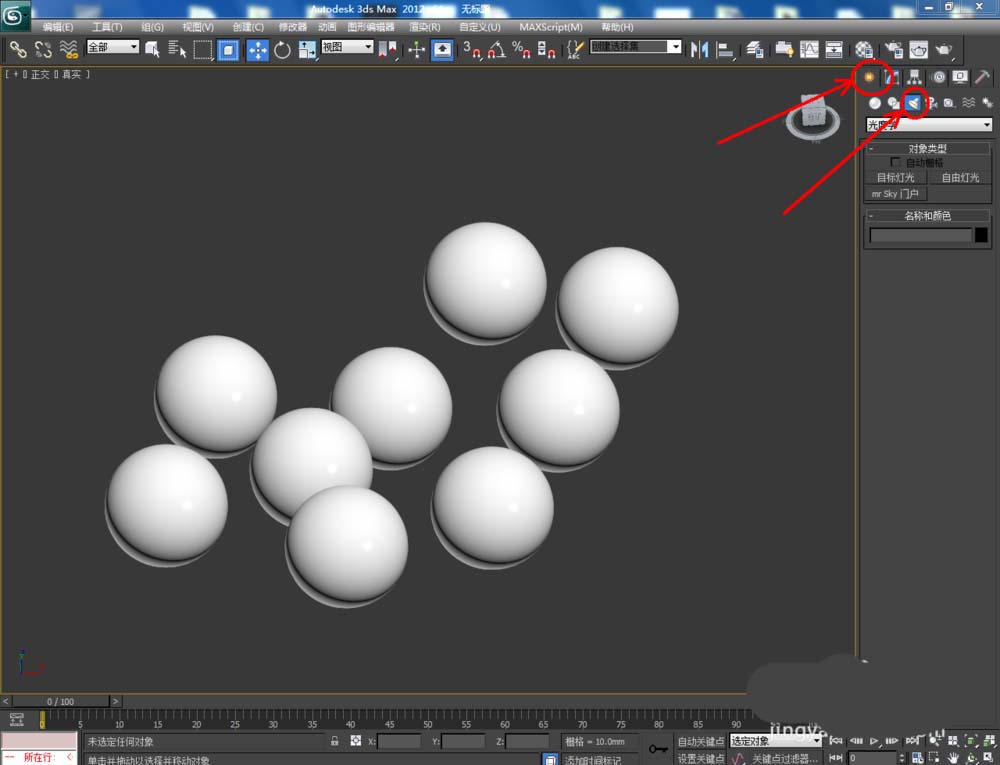Switch to the Modify panel tab
The width and height of the screenshot is (1000, 765).
coord(892,77)
